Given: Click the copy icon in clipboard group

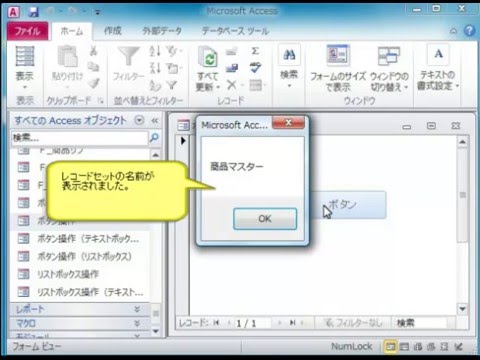Looking at the screenshot, I should (x=93, y=67).
